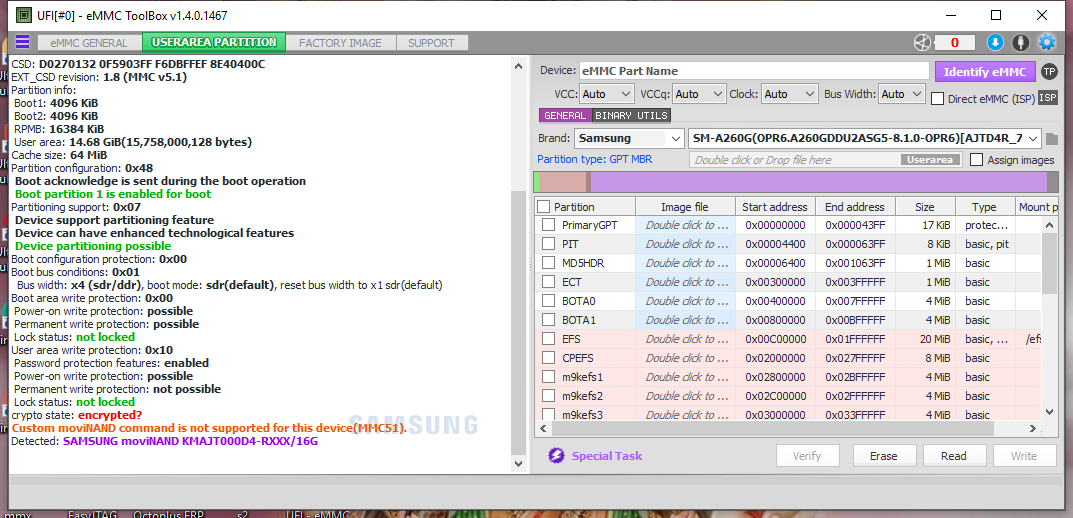The image size is (1073, 518).
Task: Check the PIT partition checkbox
Action: point(548,244)
